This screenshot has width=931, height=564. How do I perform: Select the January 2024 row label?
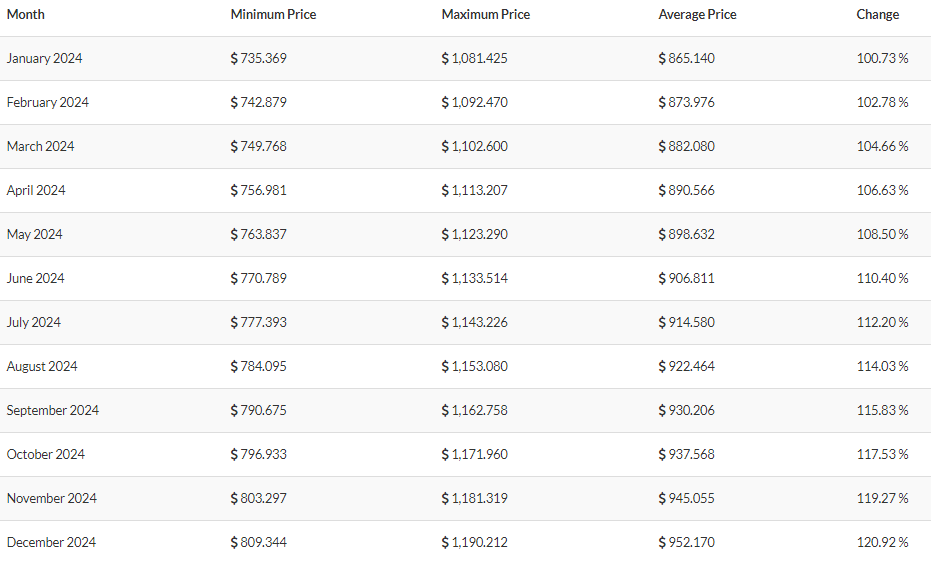tap(45, 58)
